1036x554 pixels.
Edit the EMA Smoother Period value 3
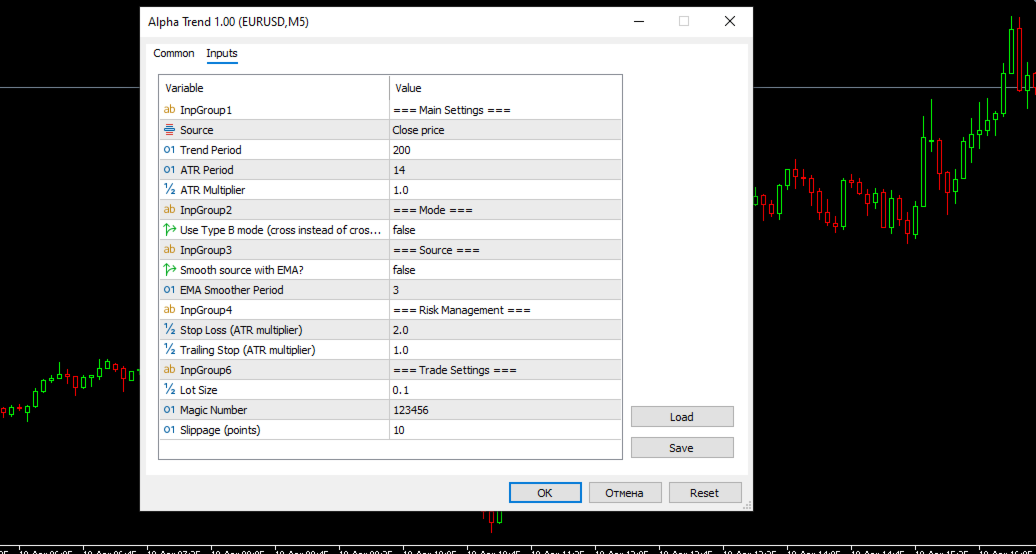(505, 290)
